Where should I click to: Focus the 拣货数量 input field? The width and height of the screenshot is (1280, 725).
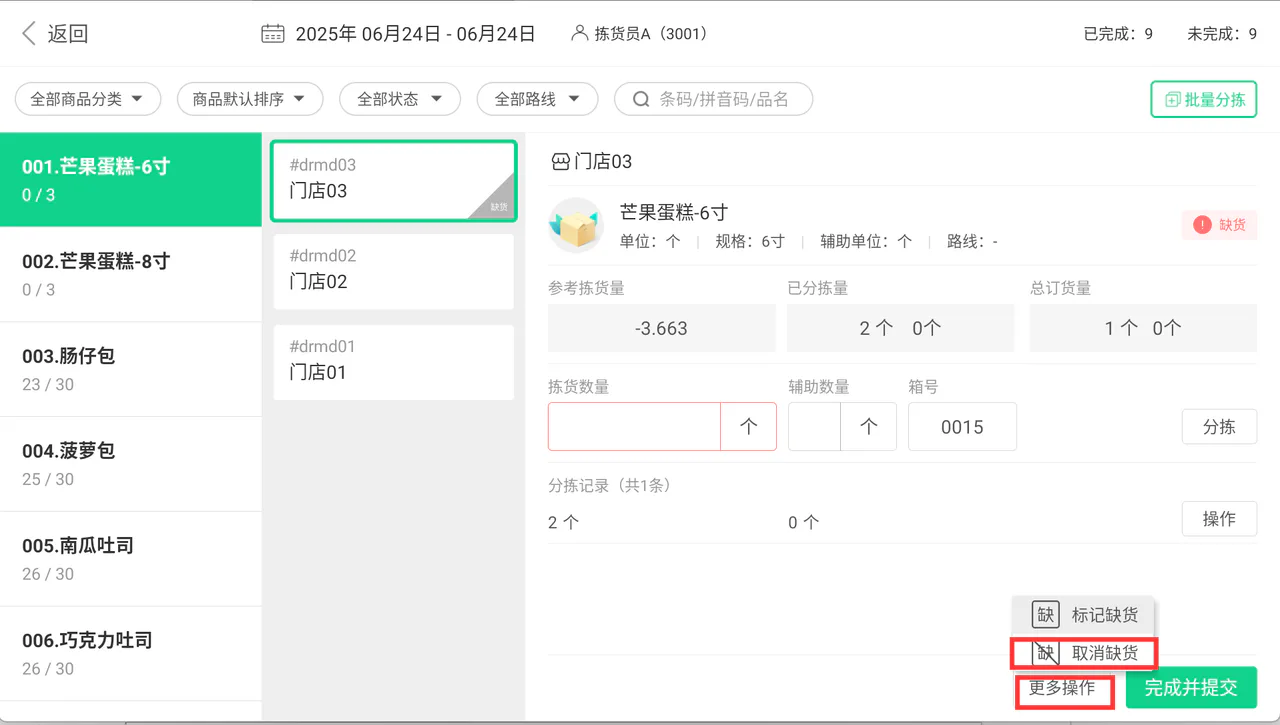pyautogui.click(x=634, y=426)
